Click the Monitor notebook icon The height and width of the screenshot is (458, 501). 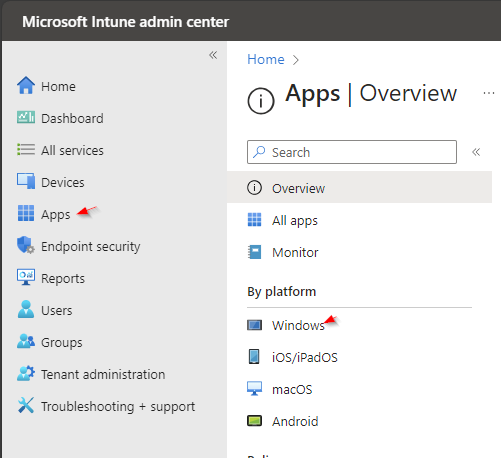[x=254, y=252]
